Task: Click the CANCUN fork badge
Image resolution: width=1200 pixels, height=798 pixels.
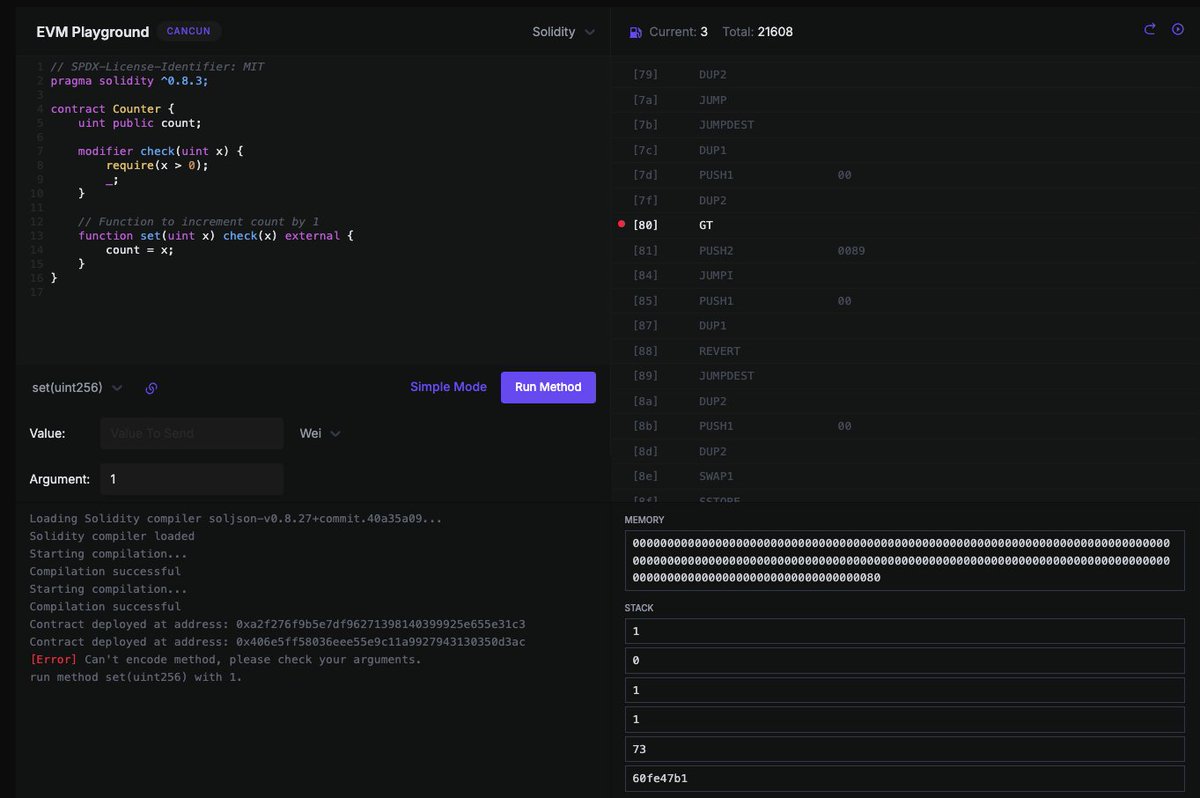Action: [x=189, y=31]
